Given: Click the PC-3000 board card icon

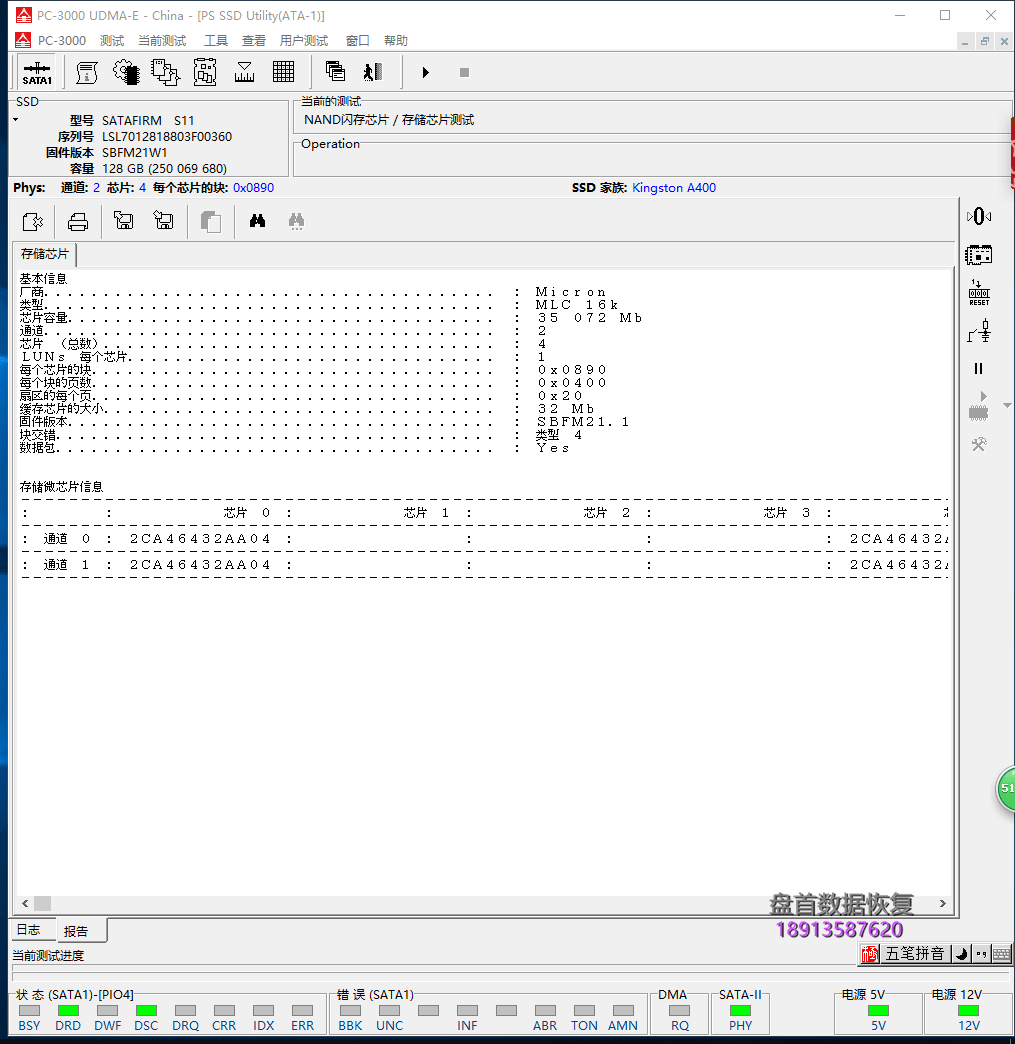Looking at the screenshot, I should tap(978, 255).
